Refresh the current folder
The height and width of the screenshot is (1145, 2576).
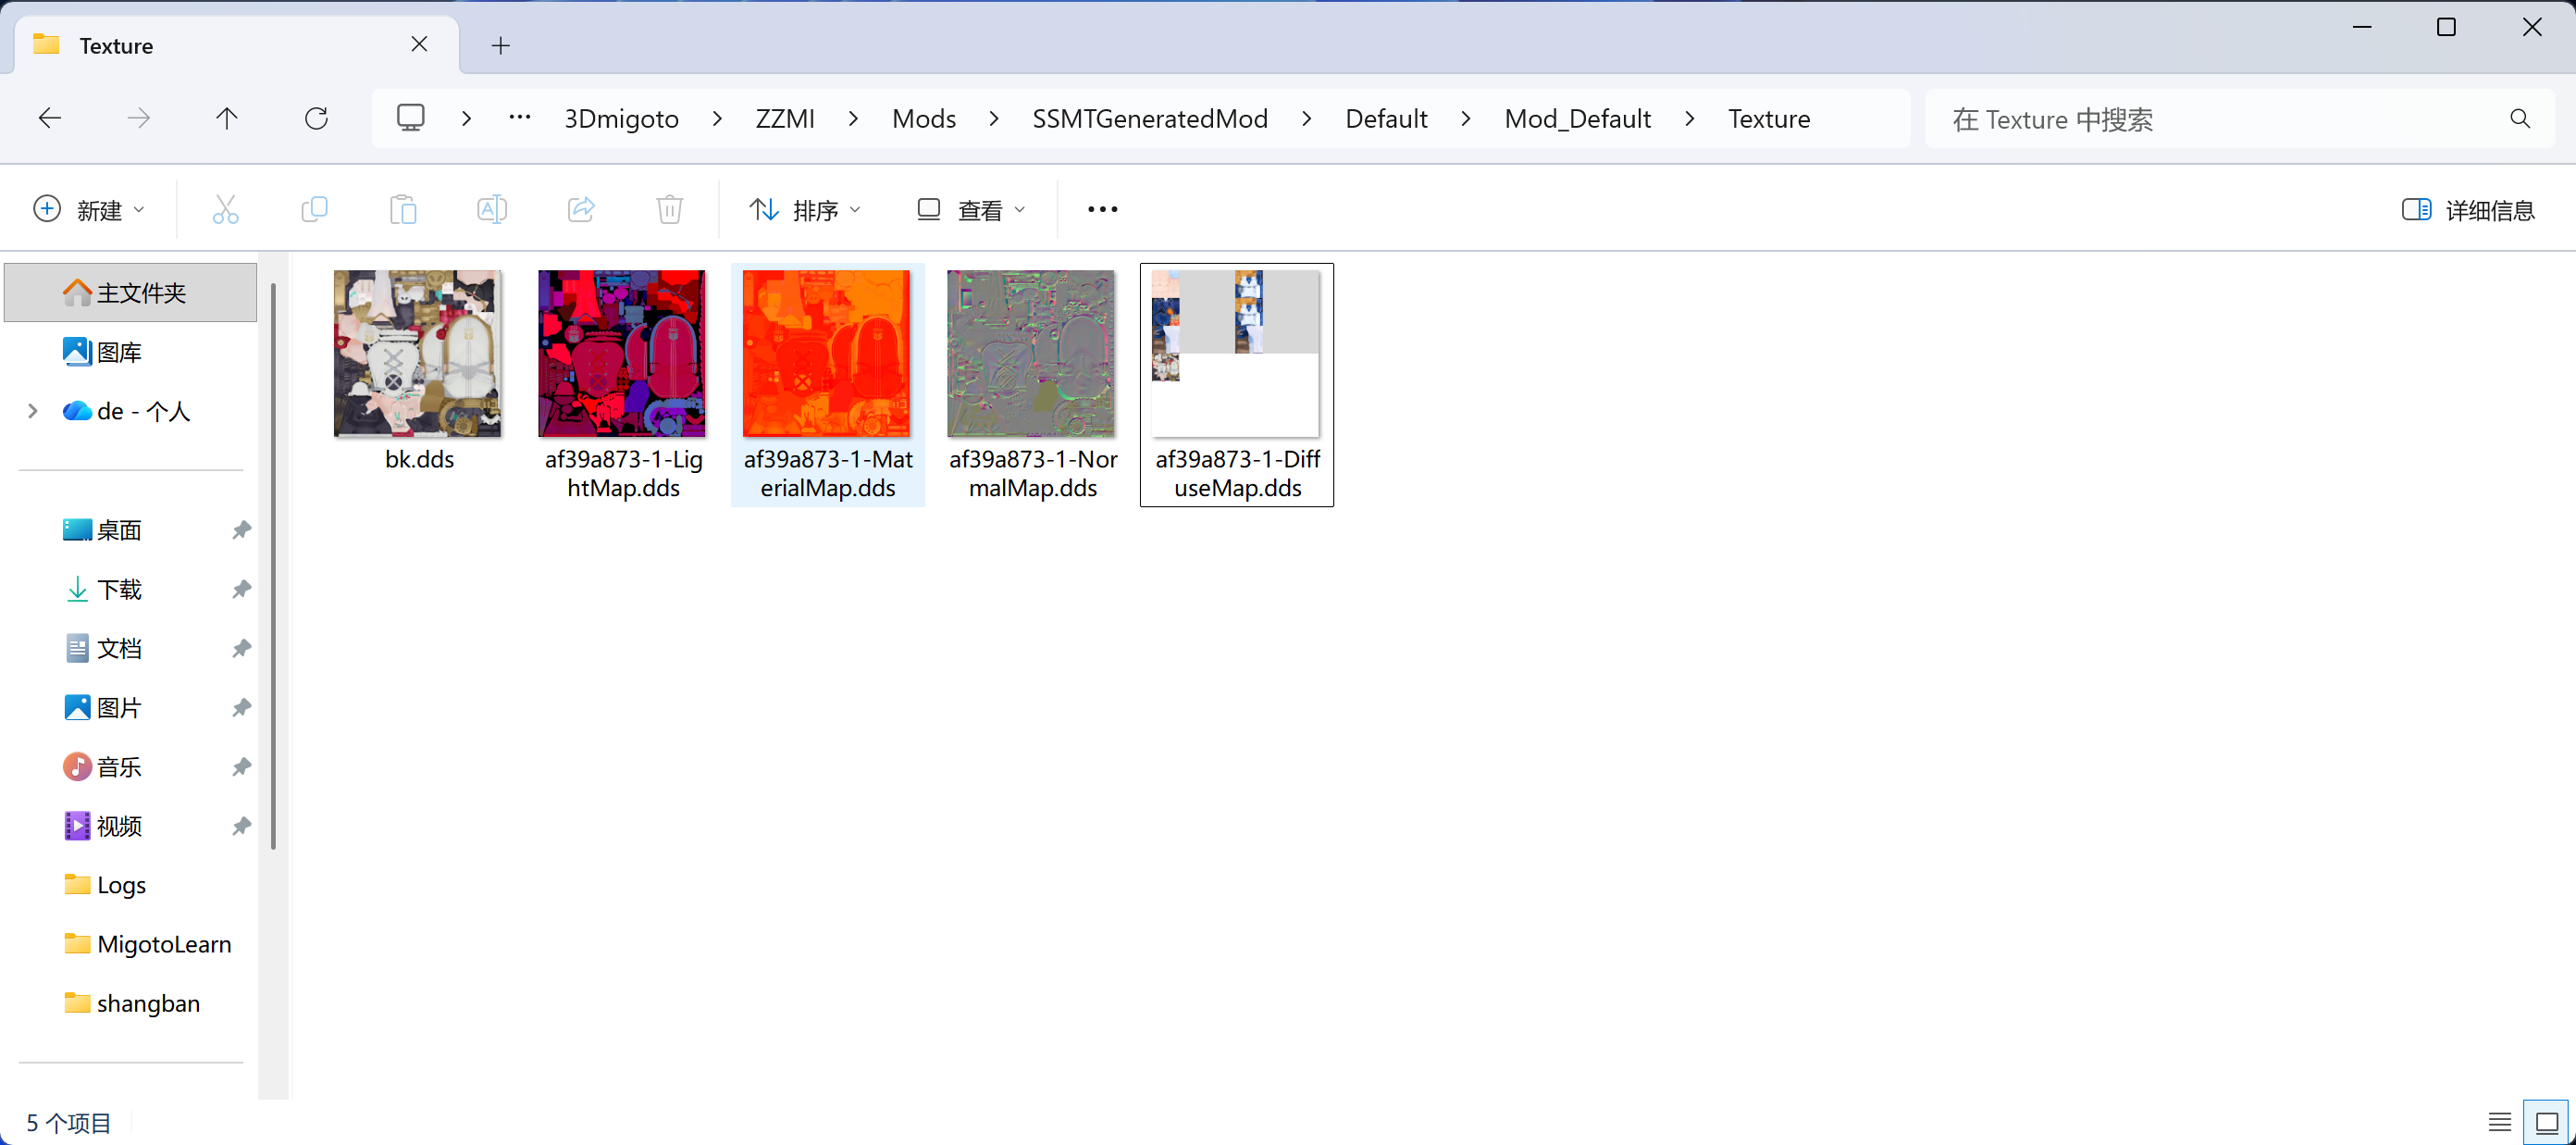point(316,118)
